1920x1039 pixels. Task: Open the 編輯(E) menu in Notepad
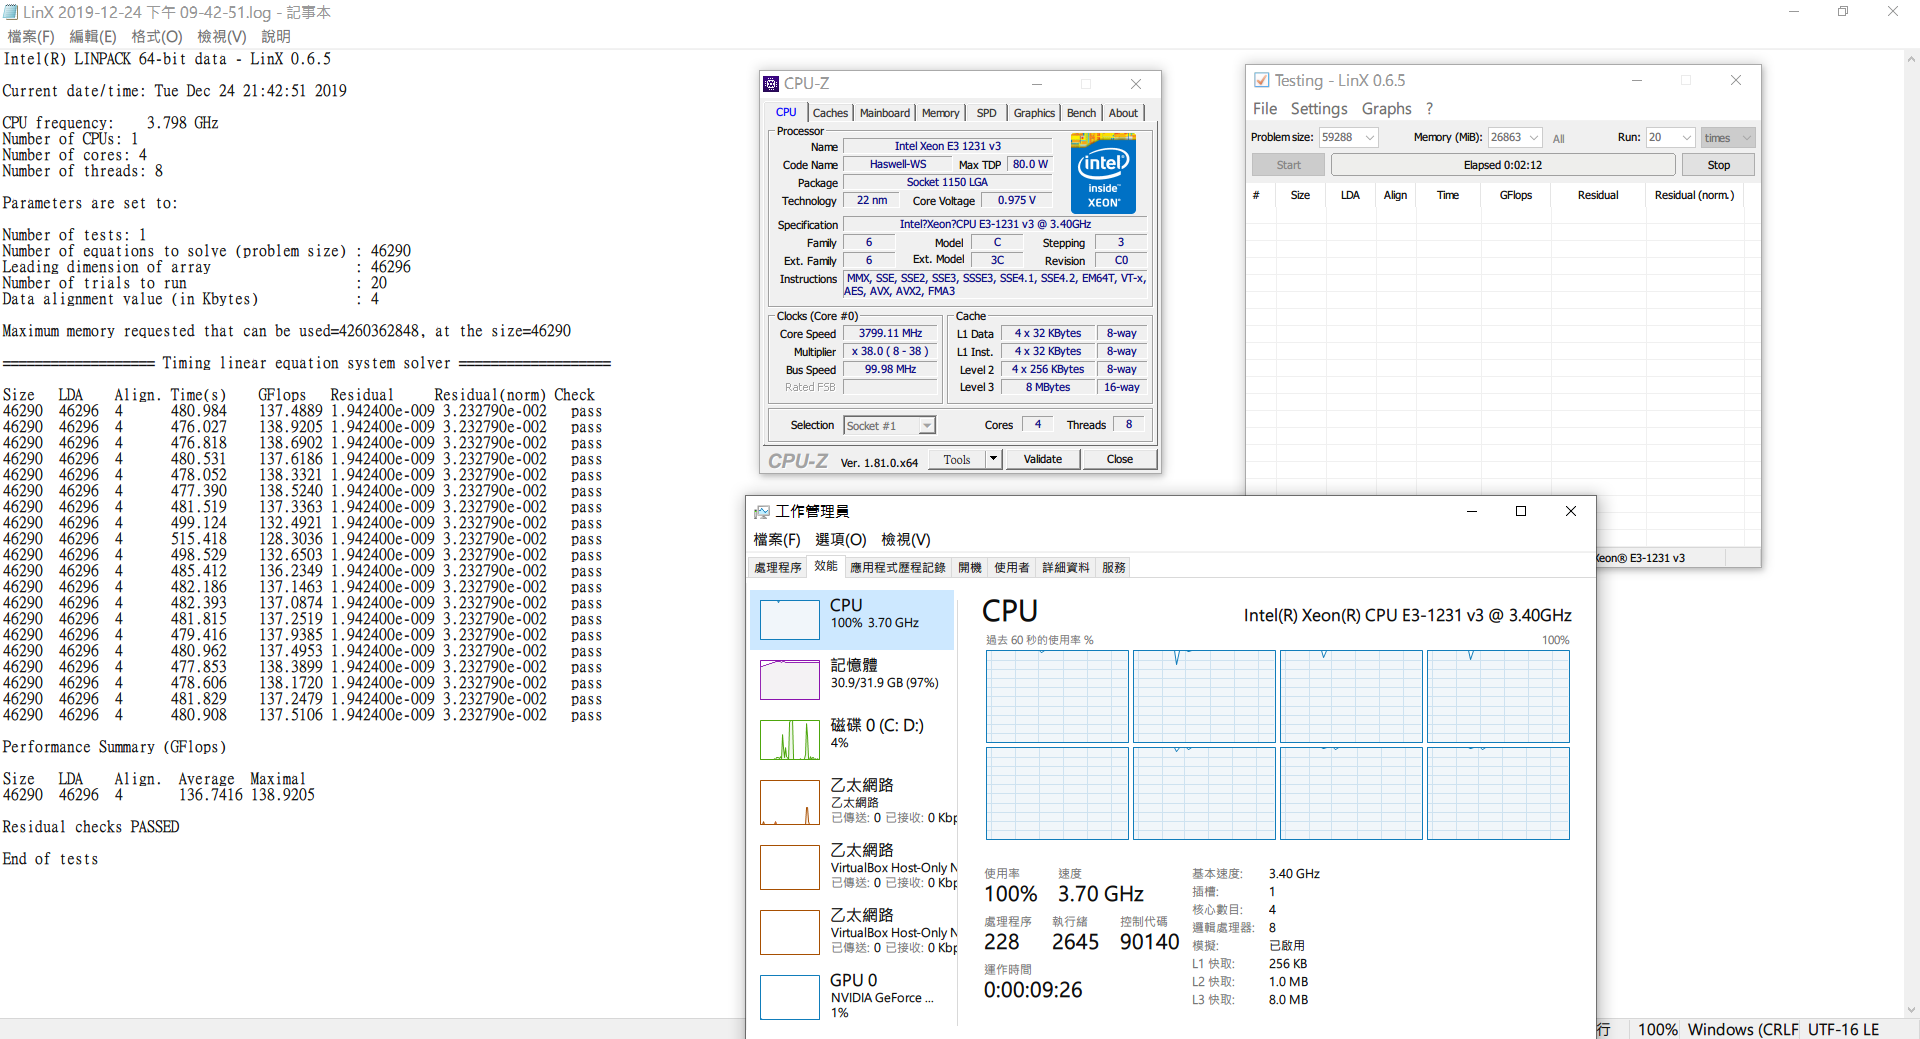point(93,36)
